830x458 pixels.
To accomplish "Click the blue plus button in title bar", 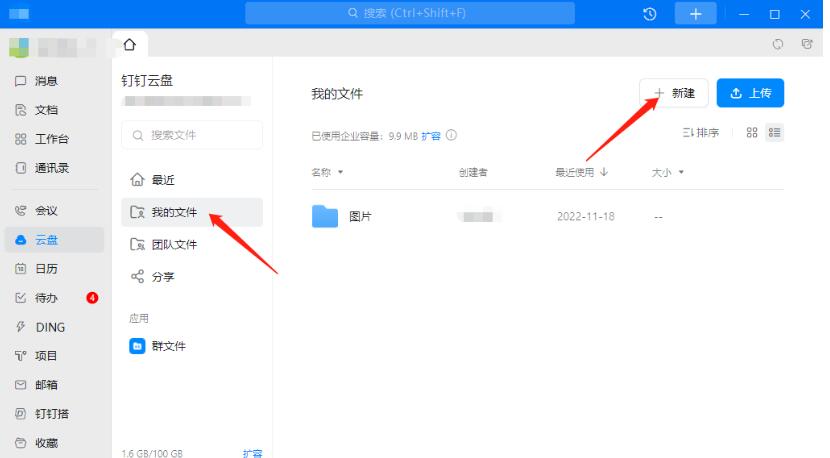I will [696, 14].
